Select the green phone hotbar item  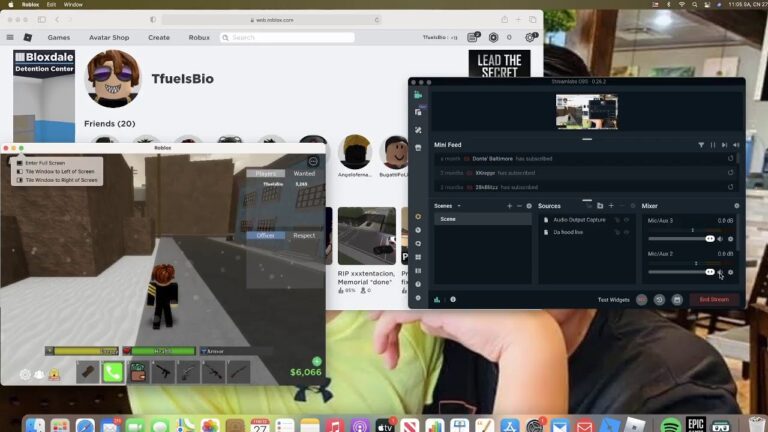click(113, 373)
